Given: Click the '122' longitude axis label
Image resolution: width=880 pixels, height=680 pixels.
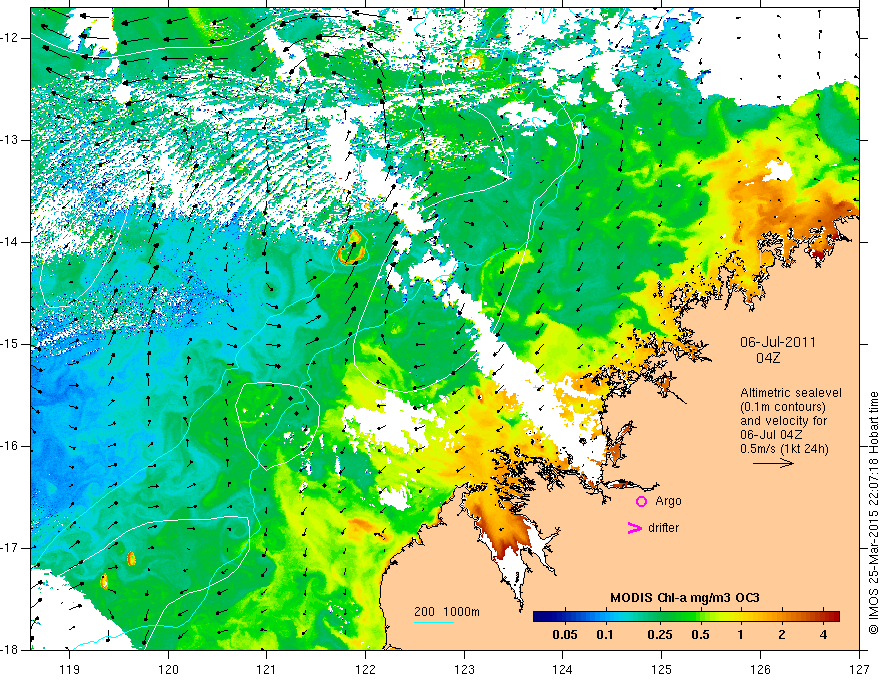Looking at the screenshot, I should click(x=365, y=669).
